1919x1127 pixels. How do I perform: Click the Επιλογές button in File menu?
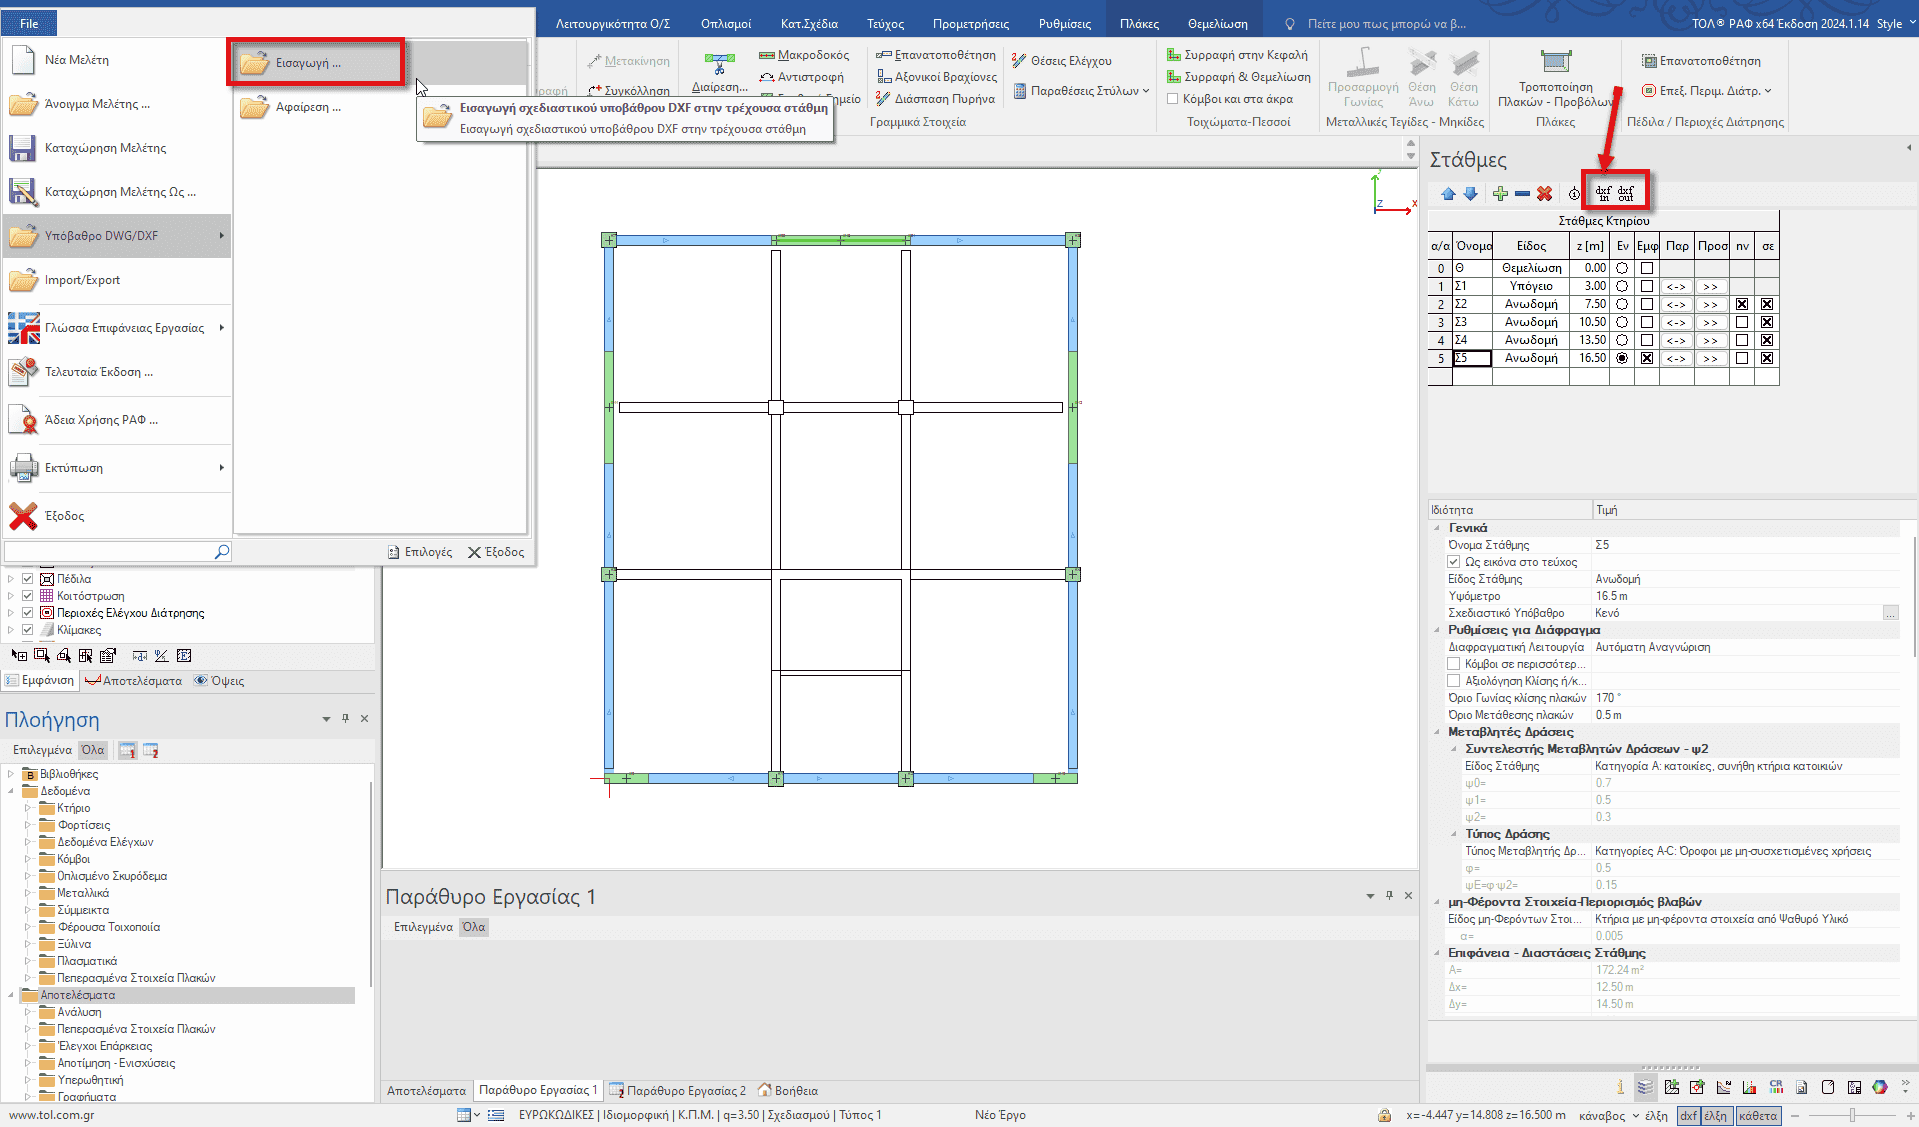tap(420, 552)
